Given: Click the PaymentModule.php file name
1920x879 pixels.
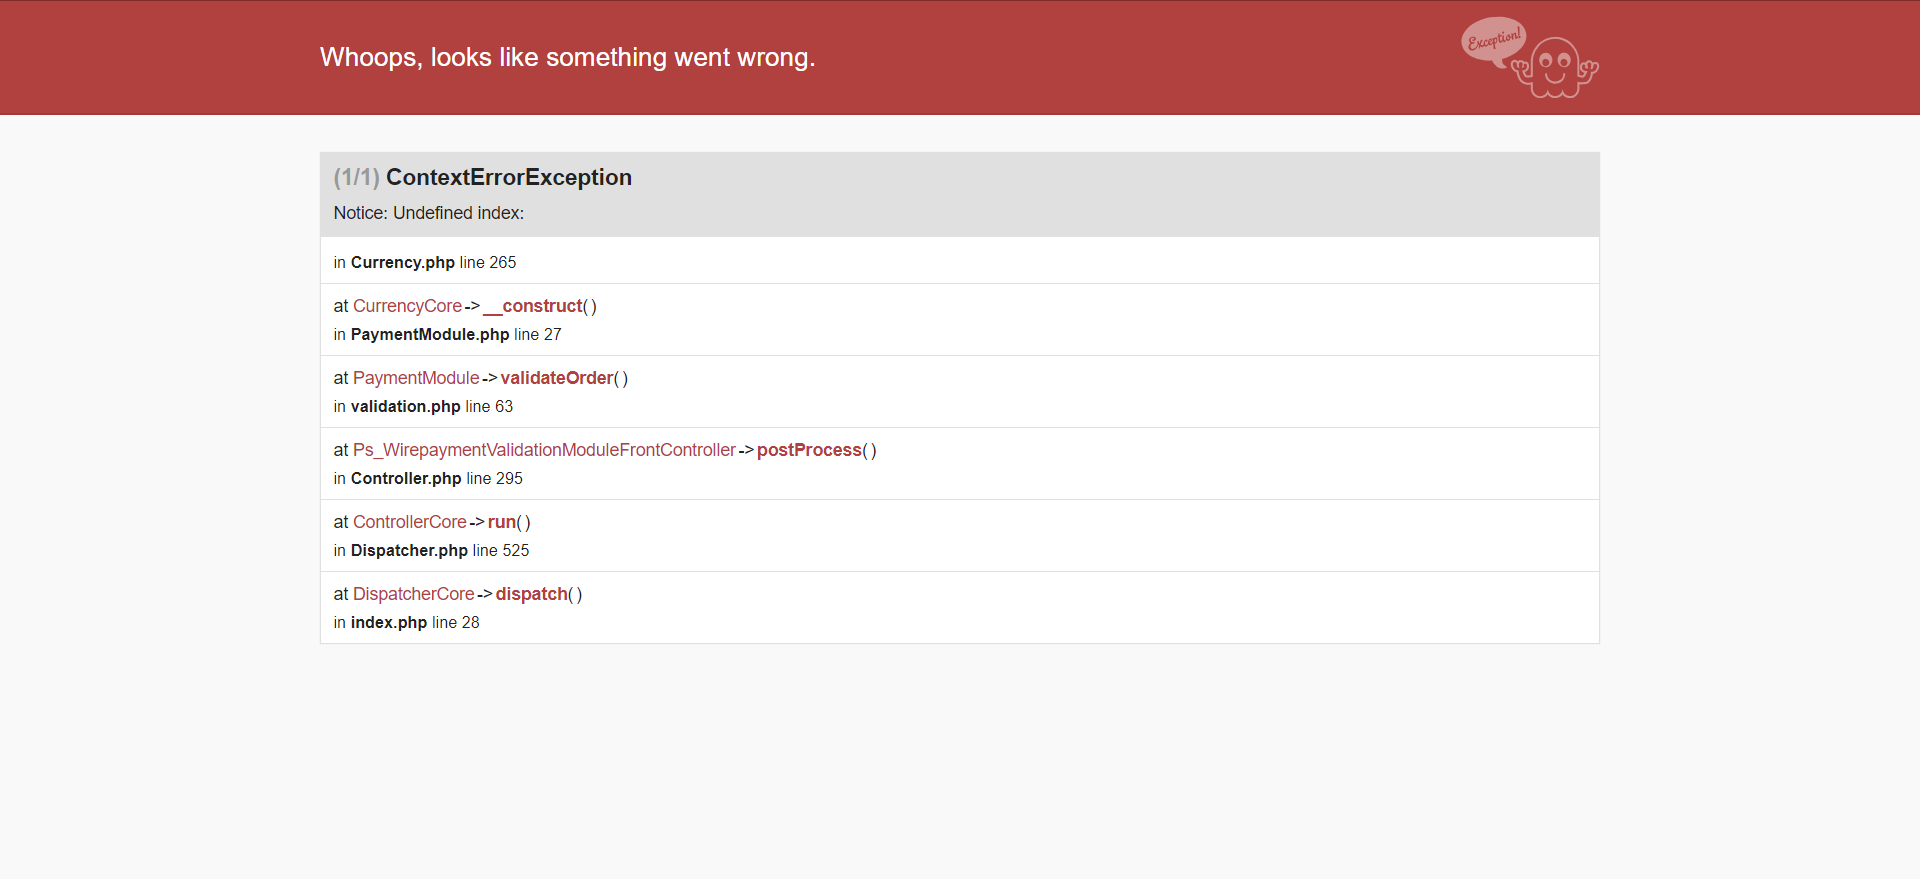Looking at the screenshot, I should tap(429, 334).
